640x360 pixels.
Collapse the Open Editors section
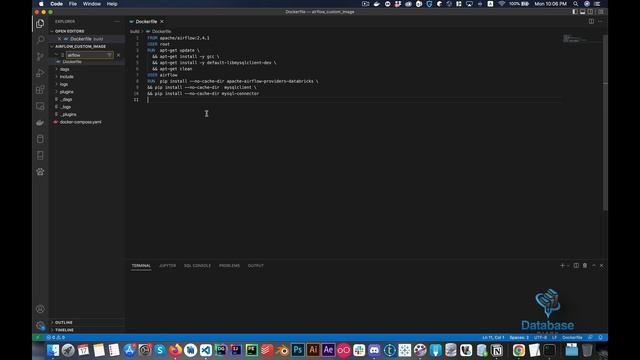click(69, 31)
